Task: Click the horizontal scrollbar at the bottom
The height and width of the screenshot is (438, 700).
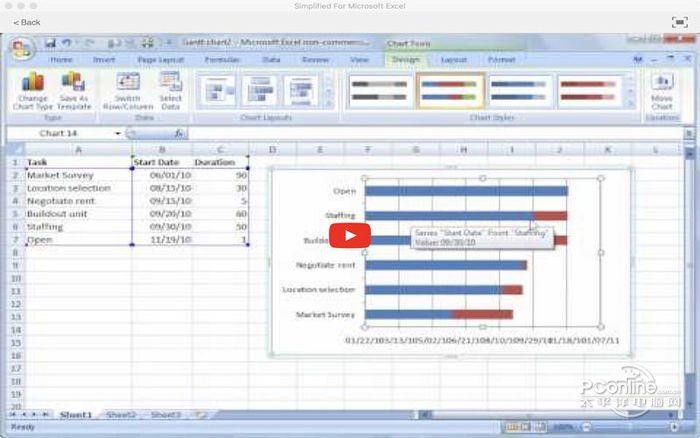Action: click(x=549, y=415)
